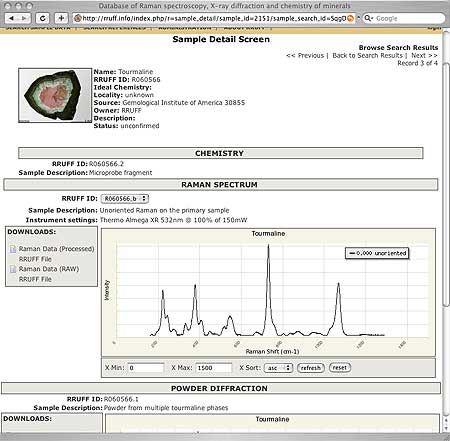Open the RRUFF File under RAW data
This screenshot has width=450, height=441.
pos(35,279)
